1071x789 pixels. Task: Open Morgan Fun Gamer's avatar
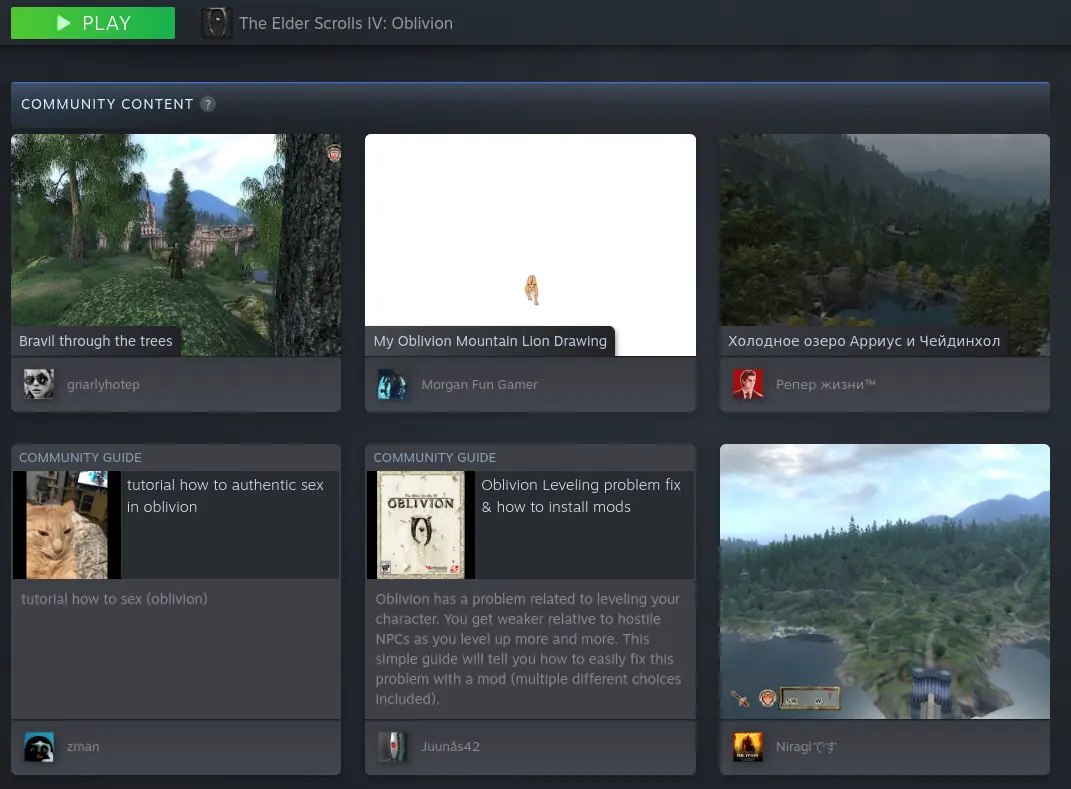click(393, 384)
